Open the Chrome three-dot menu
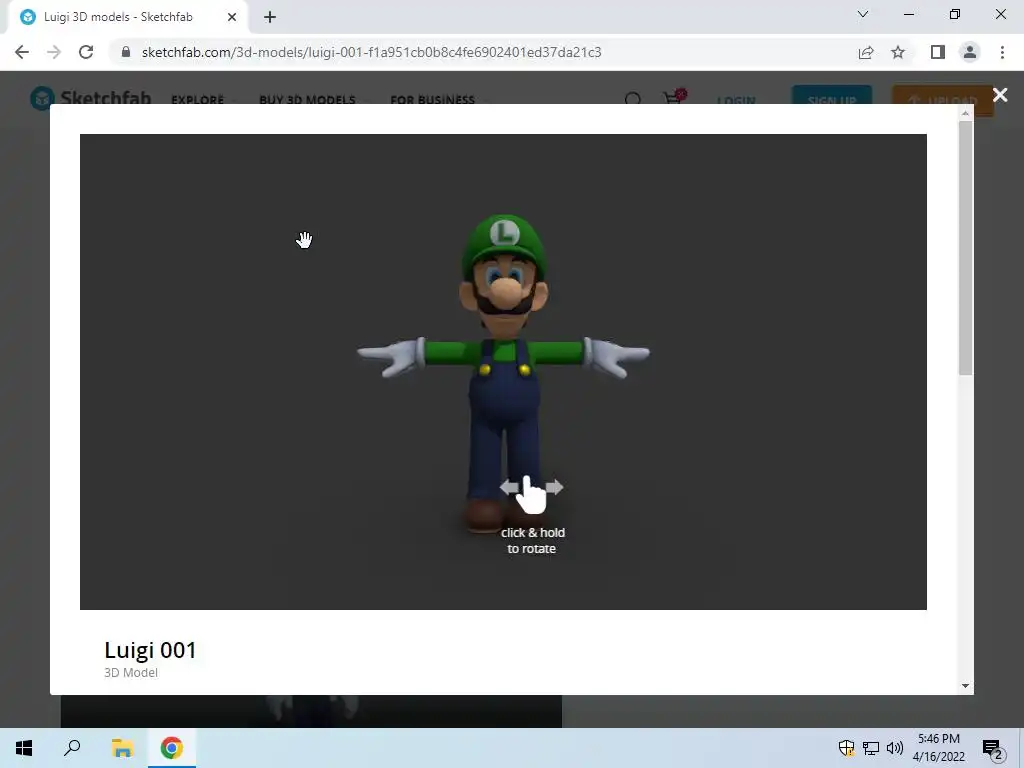Viewport: 1024px width, 768px height. tap(1002, 52)
